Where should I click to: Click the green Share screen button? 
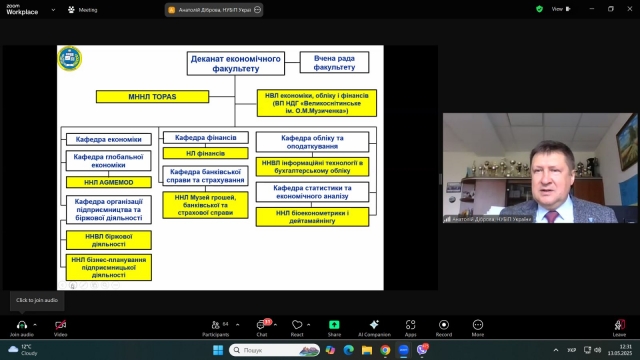[x=334, y=324]
